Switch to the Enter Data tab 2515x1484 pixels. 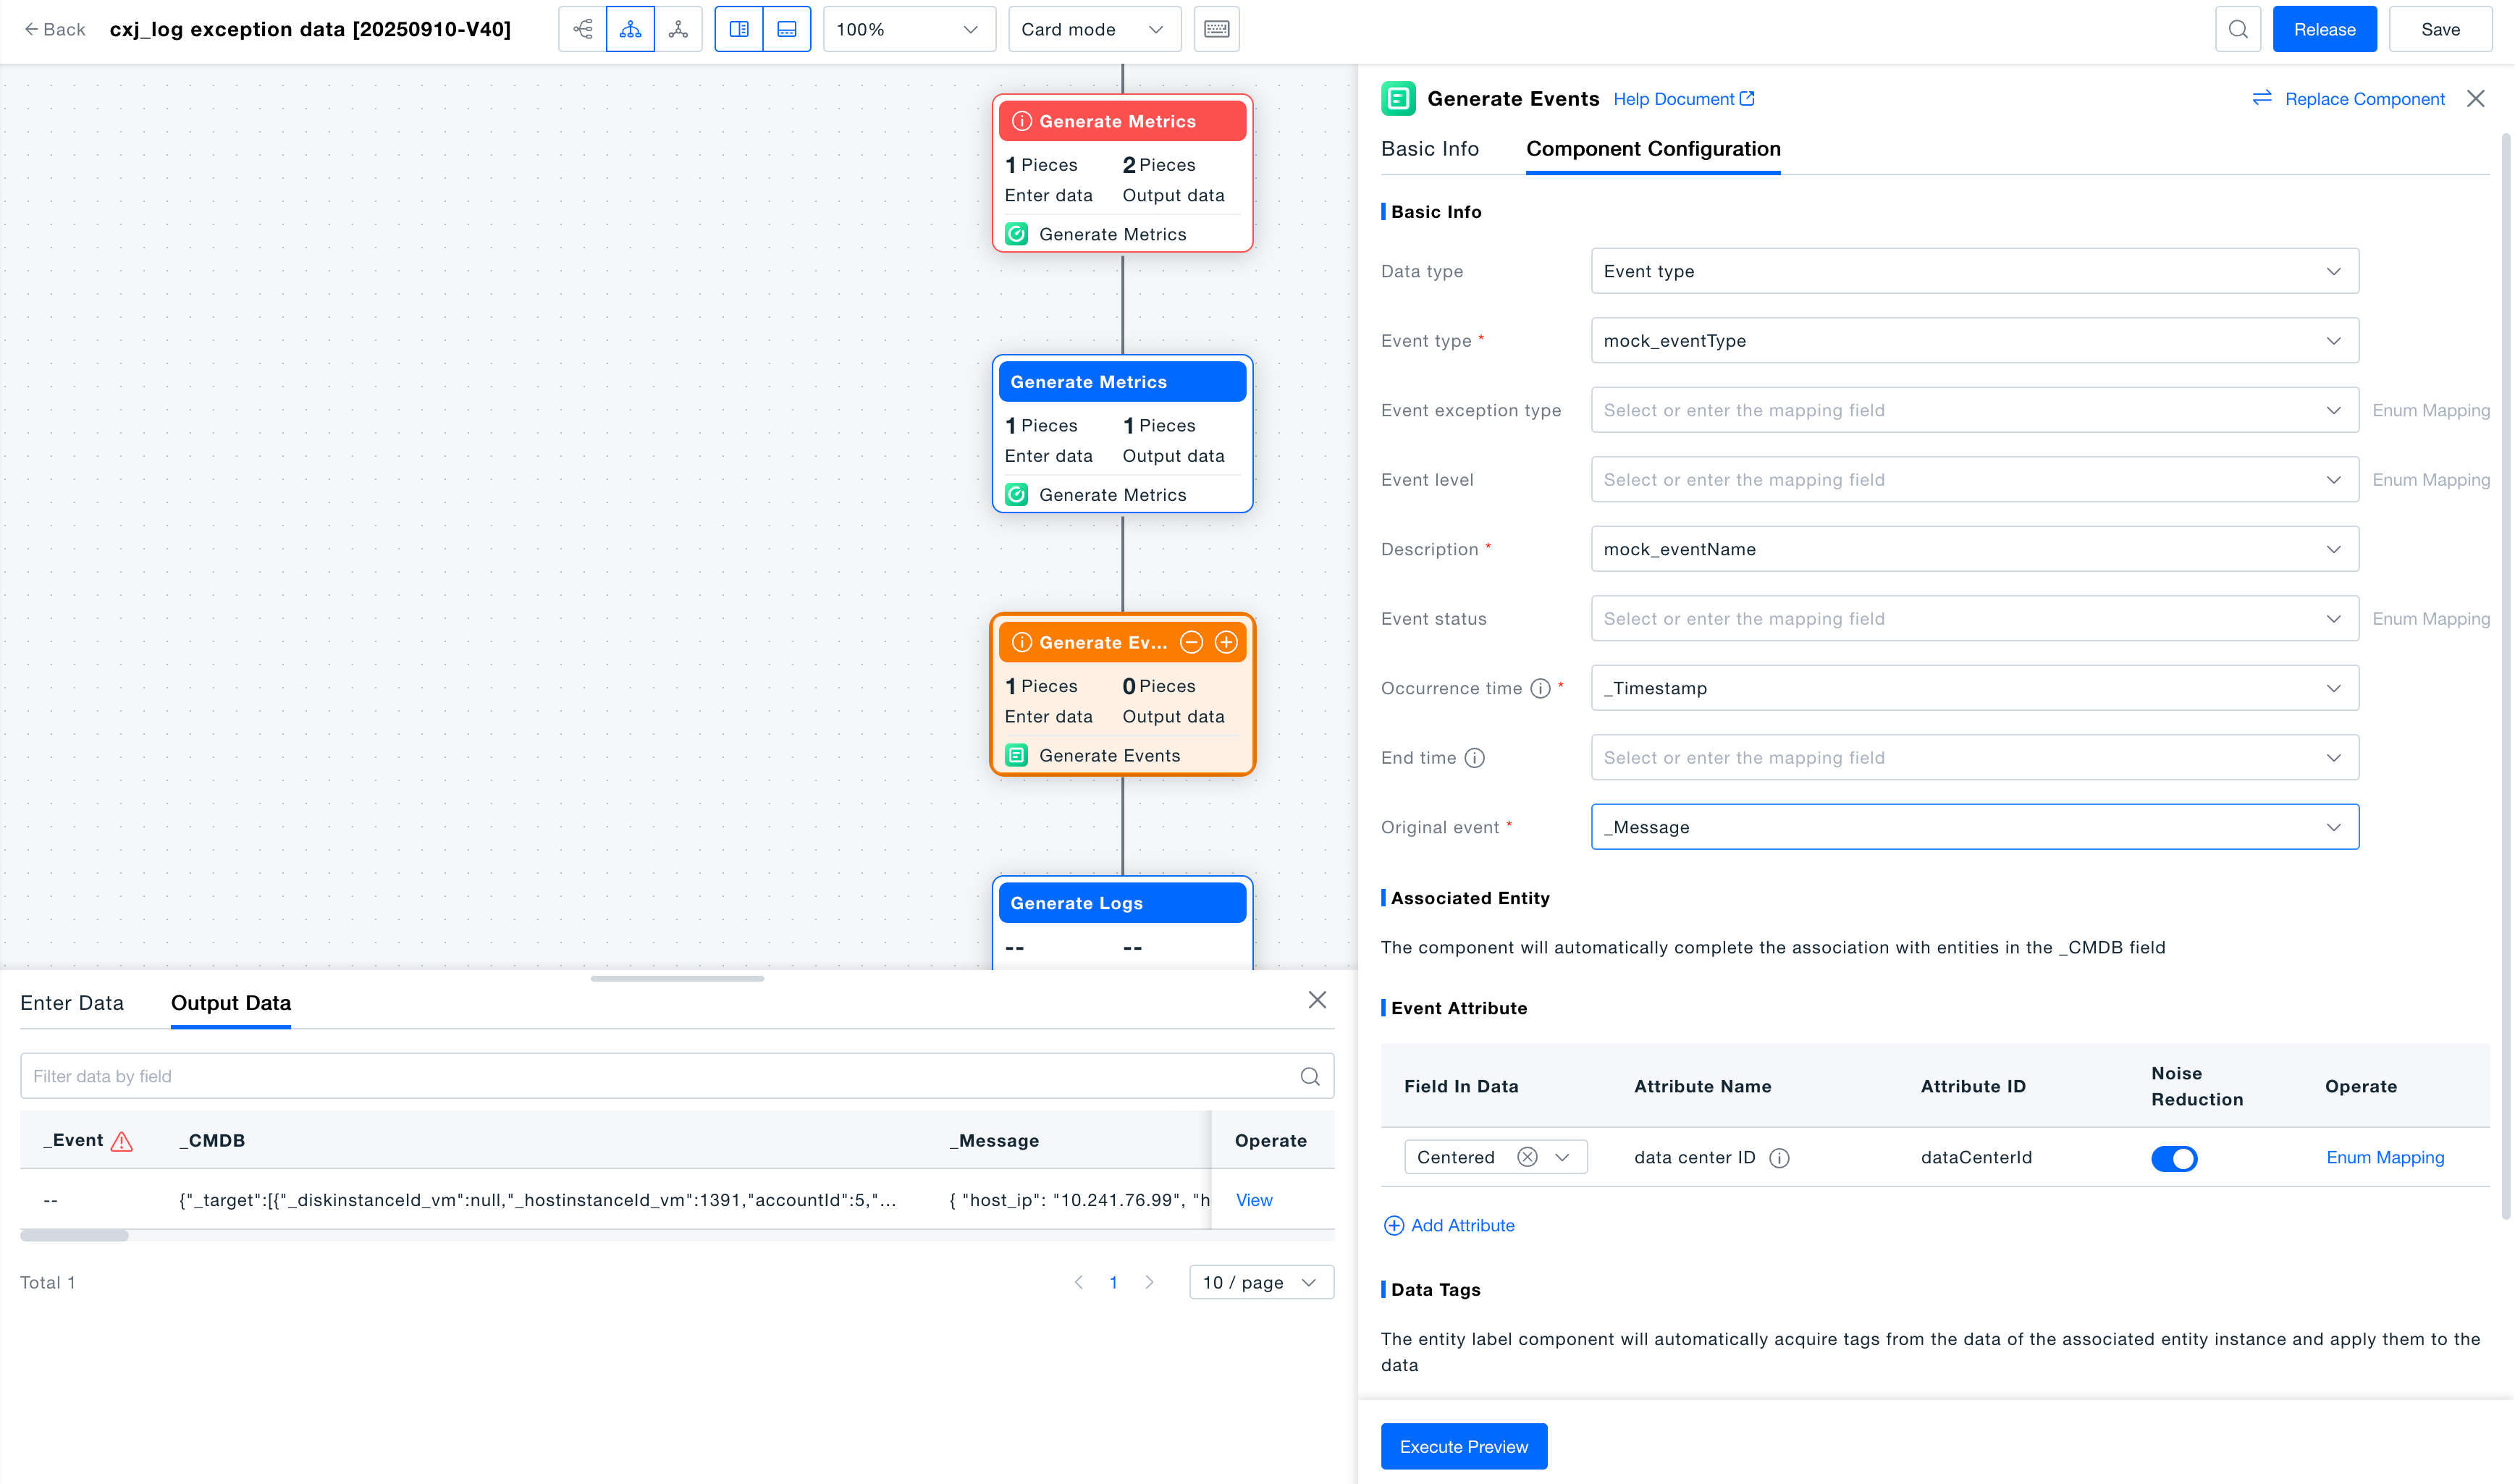pos(72,1003)
